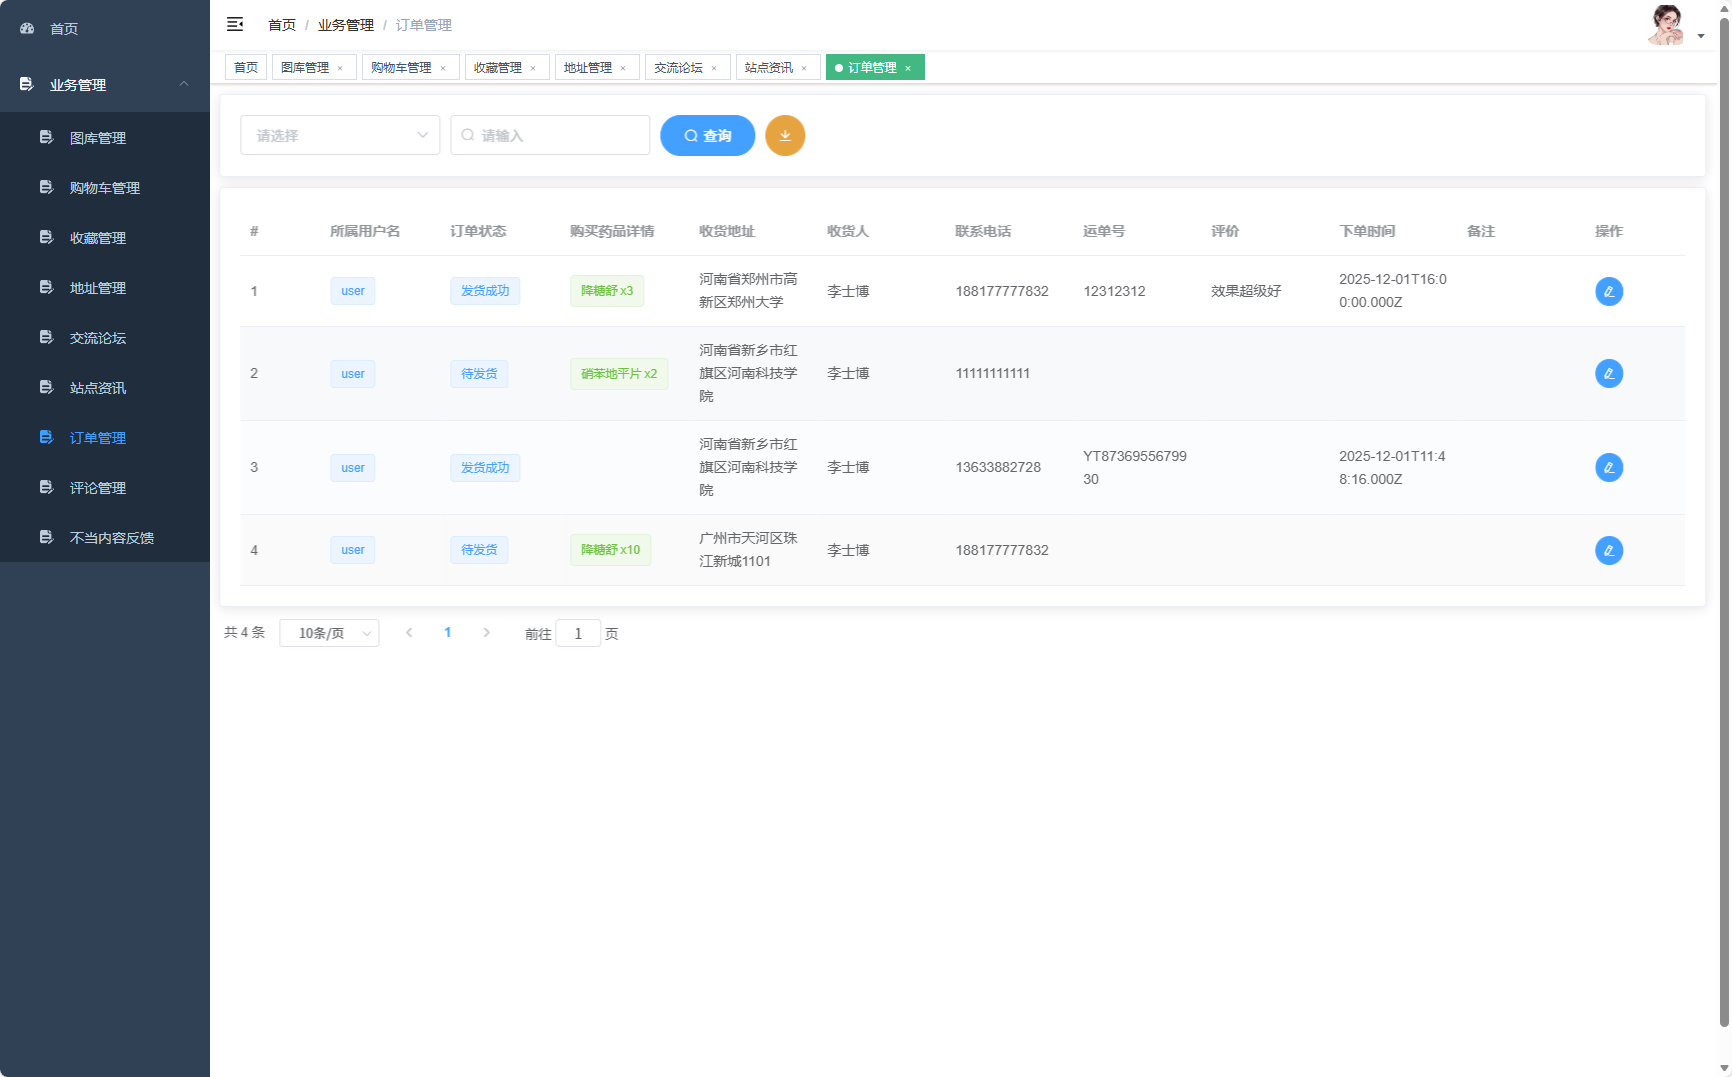Go to next page arrow
1732x1077 pixels.
487,633
